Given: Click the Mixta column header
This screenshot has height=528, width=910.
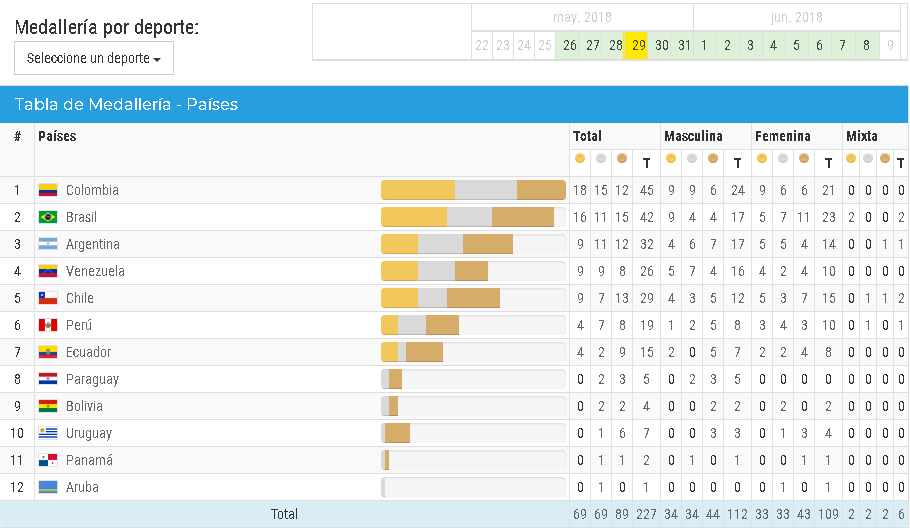Looking at the screenshot, I should pos(862,136).
